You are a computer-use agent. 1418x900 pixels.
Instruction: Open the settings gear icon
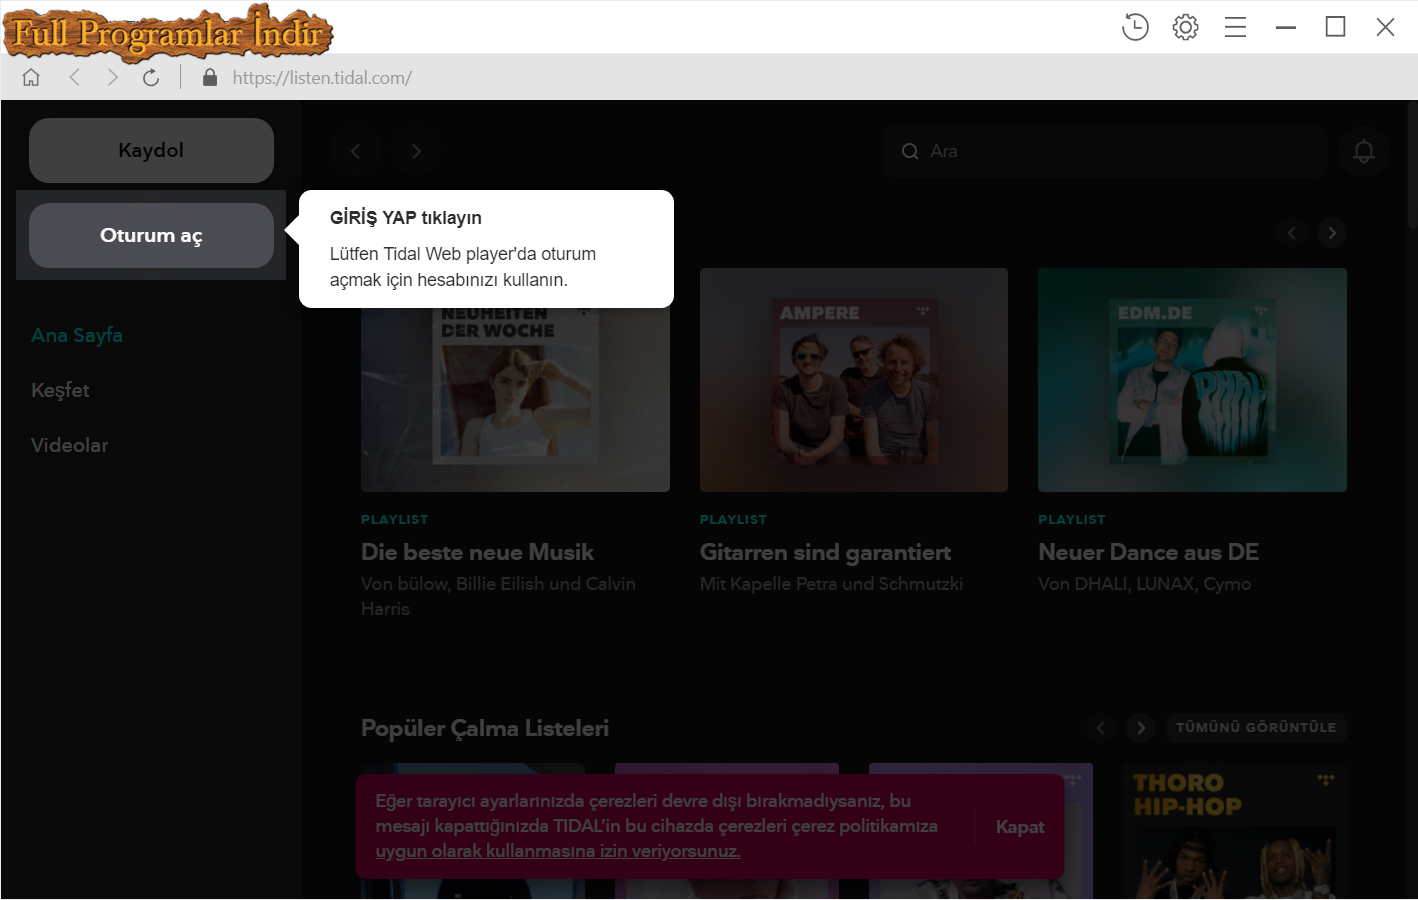pos(1185,27)
